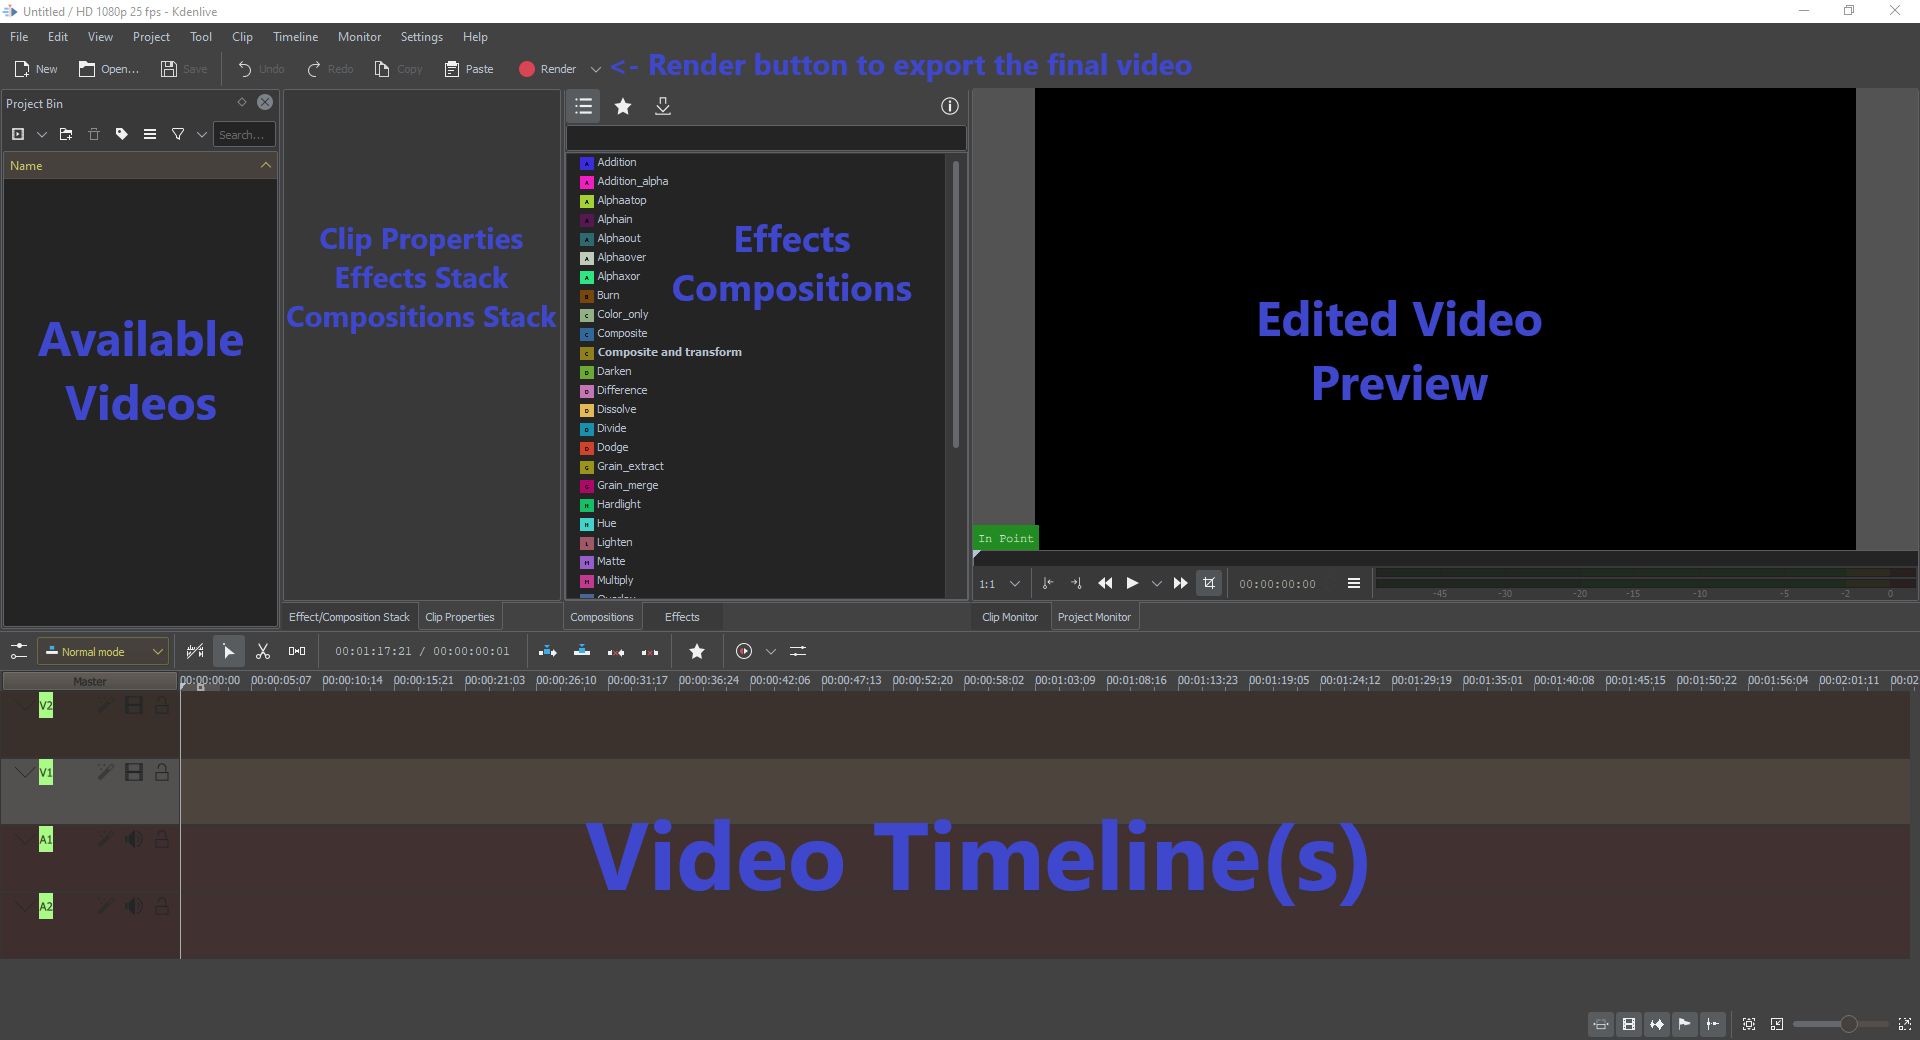Open the Timeline menu

[295, 37]
